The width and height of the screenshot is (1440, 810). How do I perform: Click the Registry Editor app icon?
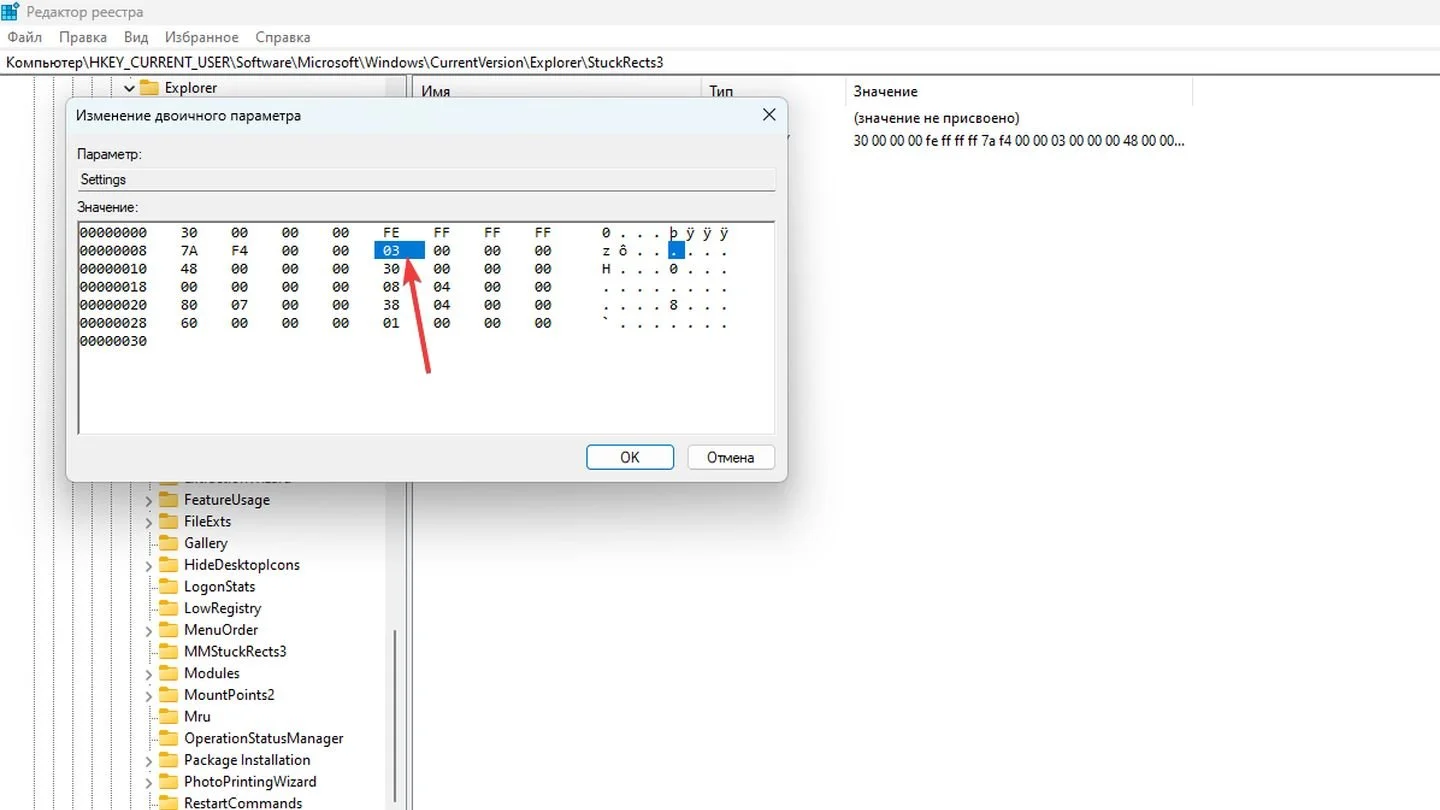pos(11,12)
